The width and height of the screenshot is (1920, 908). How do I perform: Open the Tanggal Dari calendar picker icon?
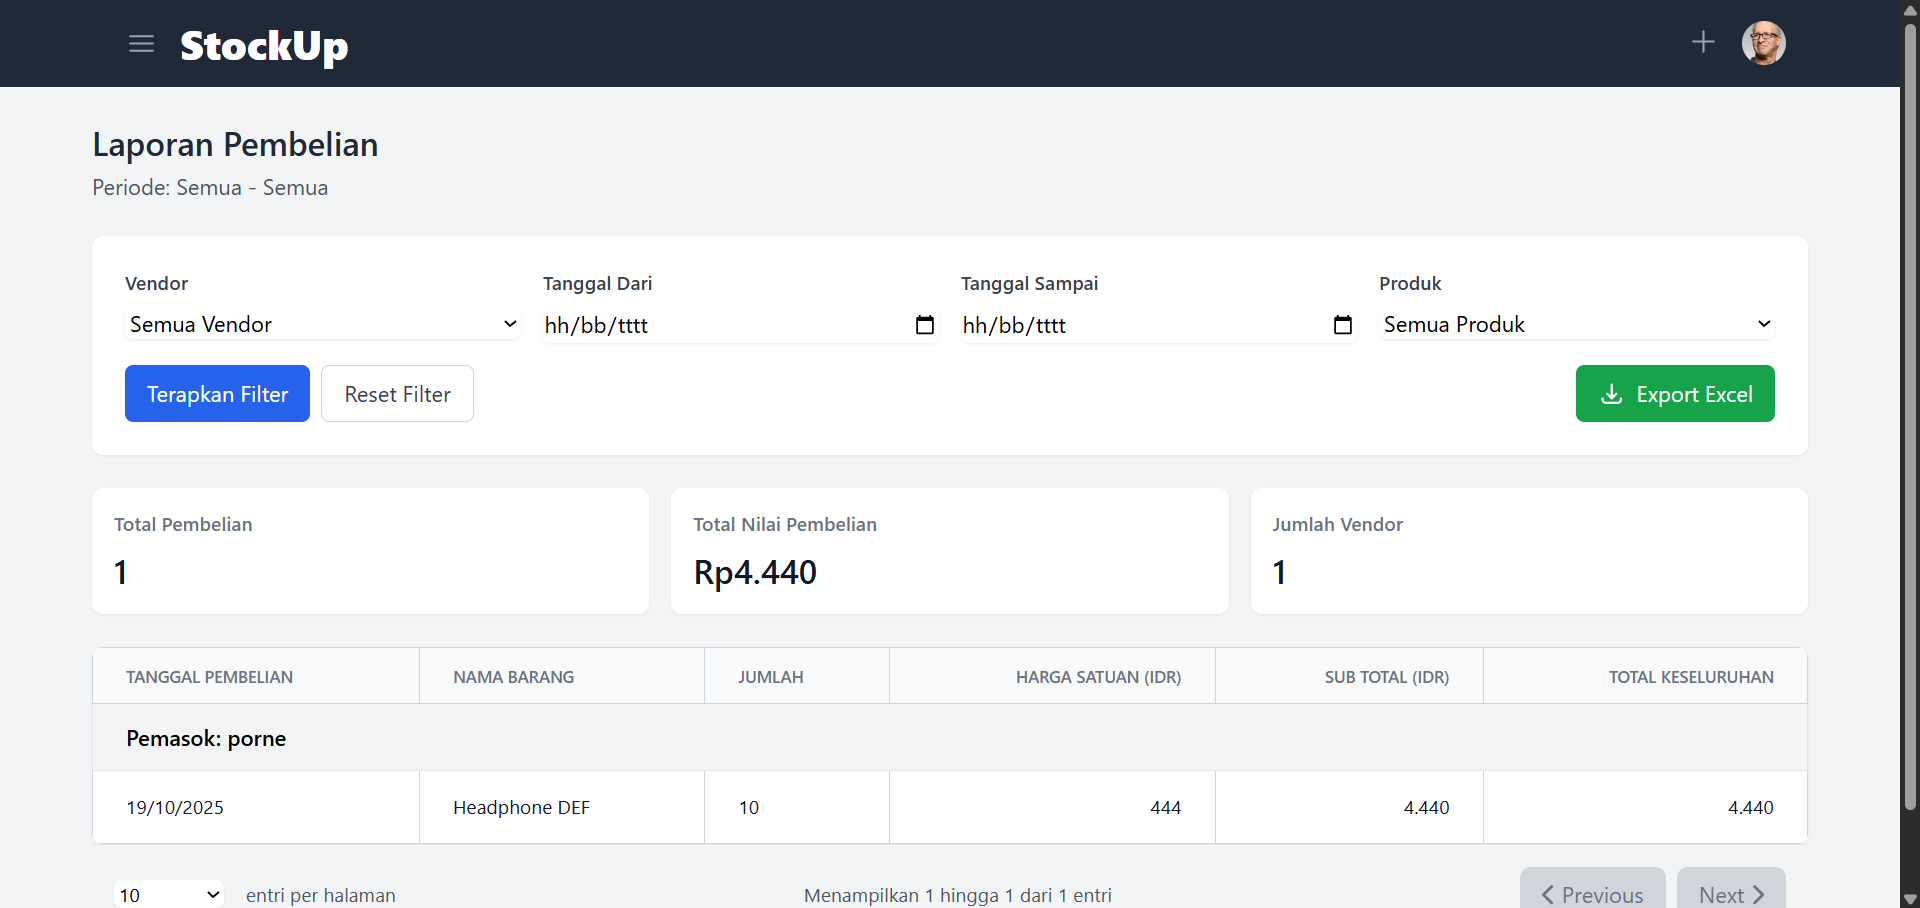coord(924,324)
